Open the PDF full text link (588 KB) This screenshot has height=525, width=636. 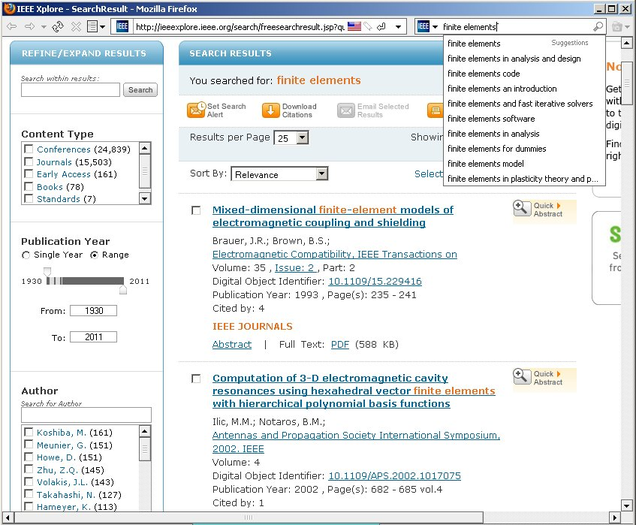click(340, 344)
